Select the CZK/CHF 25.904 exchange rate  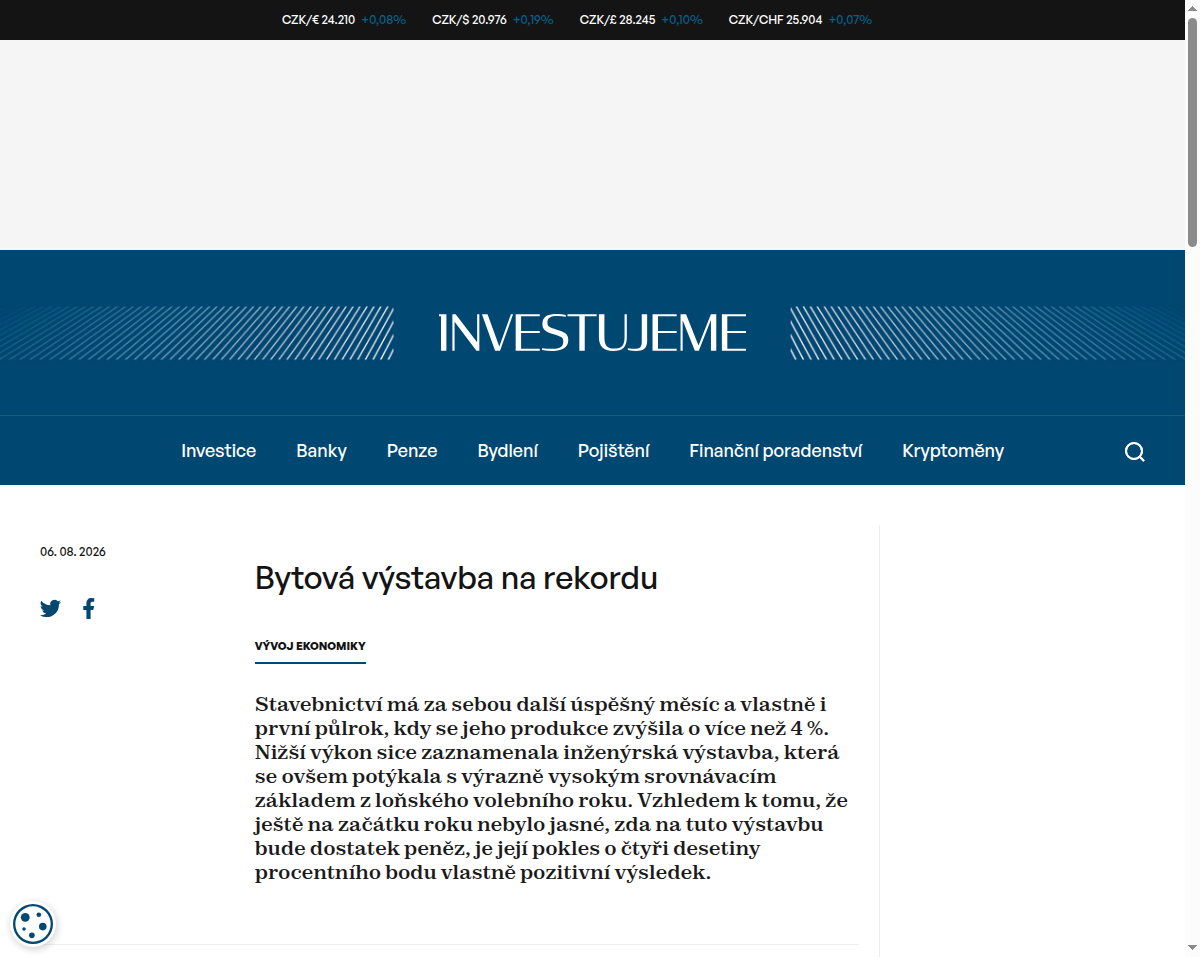pyautogui.click(x=775, y=19)
